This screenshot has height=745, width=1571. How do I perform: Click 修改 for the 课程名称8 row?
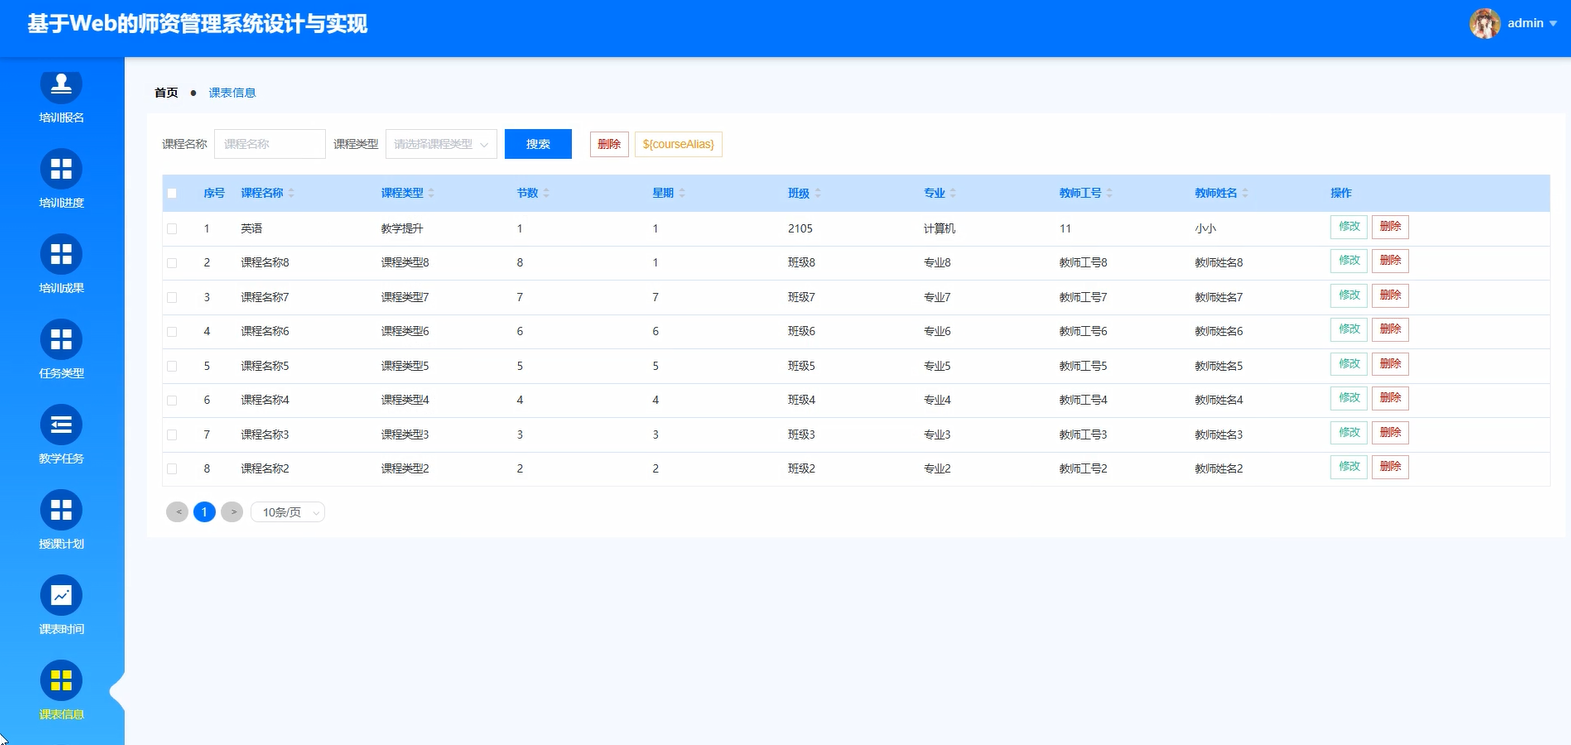click(1349, 261)
